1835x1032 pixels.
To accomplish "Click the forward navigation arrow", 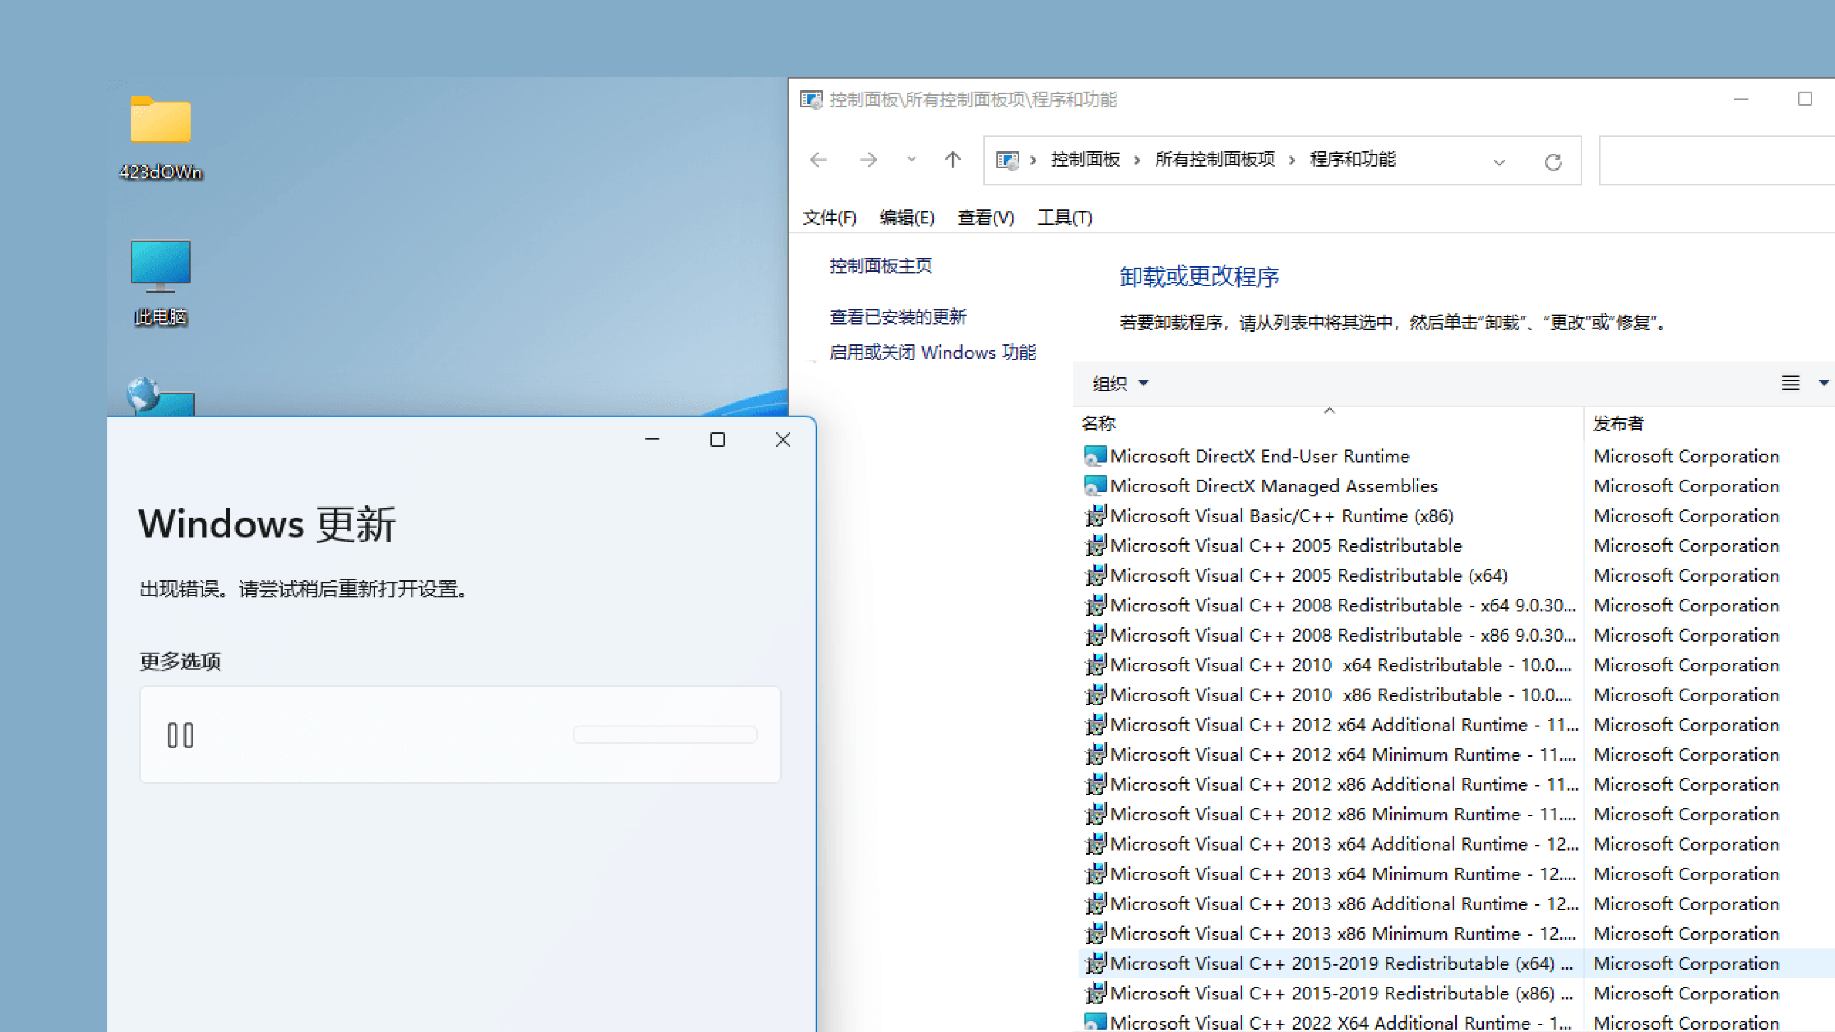I will (868, 160).
